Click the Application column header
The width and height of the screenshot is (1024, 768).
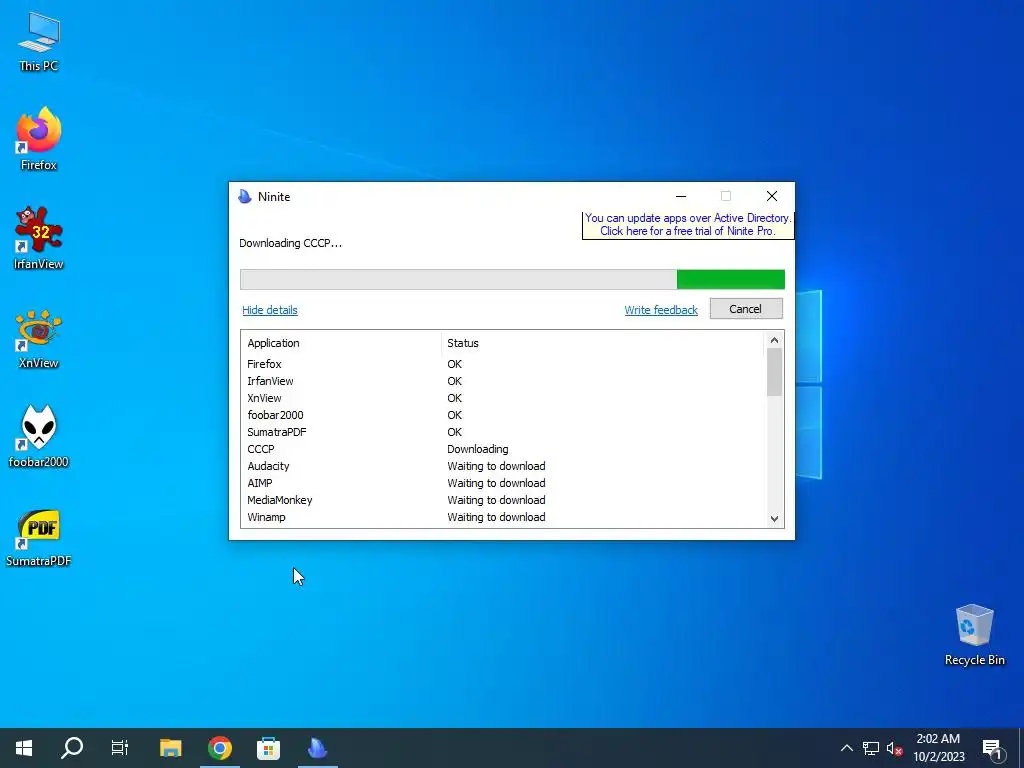(341, 343)
